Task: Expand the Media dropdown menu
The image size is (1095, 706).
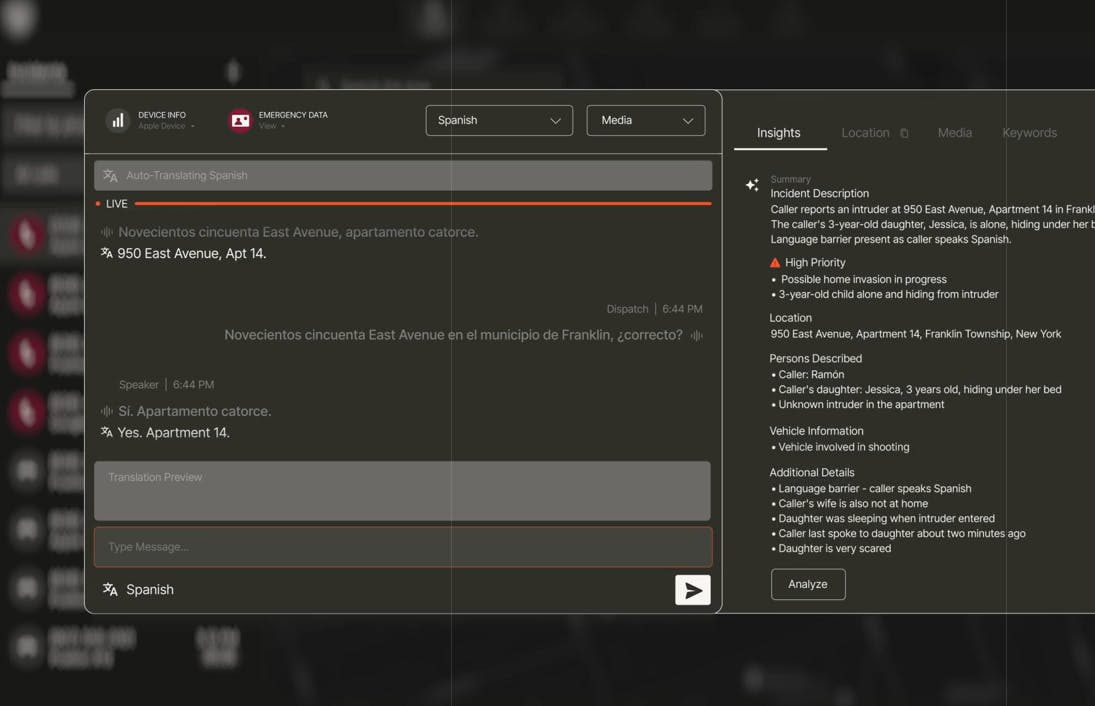Action: click(645, 120)
